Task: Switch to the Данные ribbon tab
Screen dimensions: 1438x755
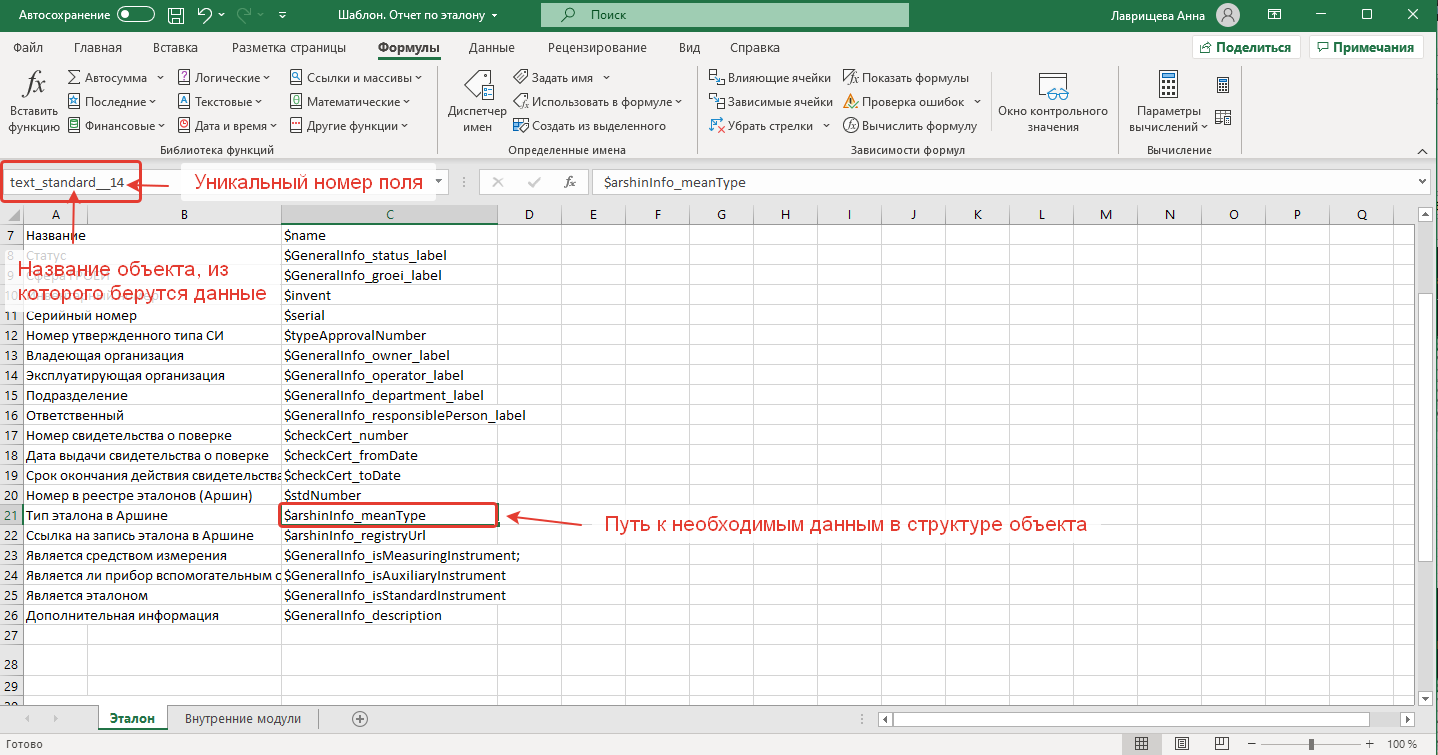Action: click(491, 48)
